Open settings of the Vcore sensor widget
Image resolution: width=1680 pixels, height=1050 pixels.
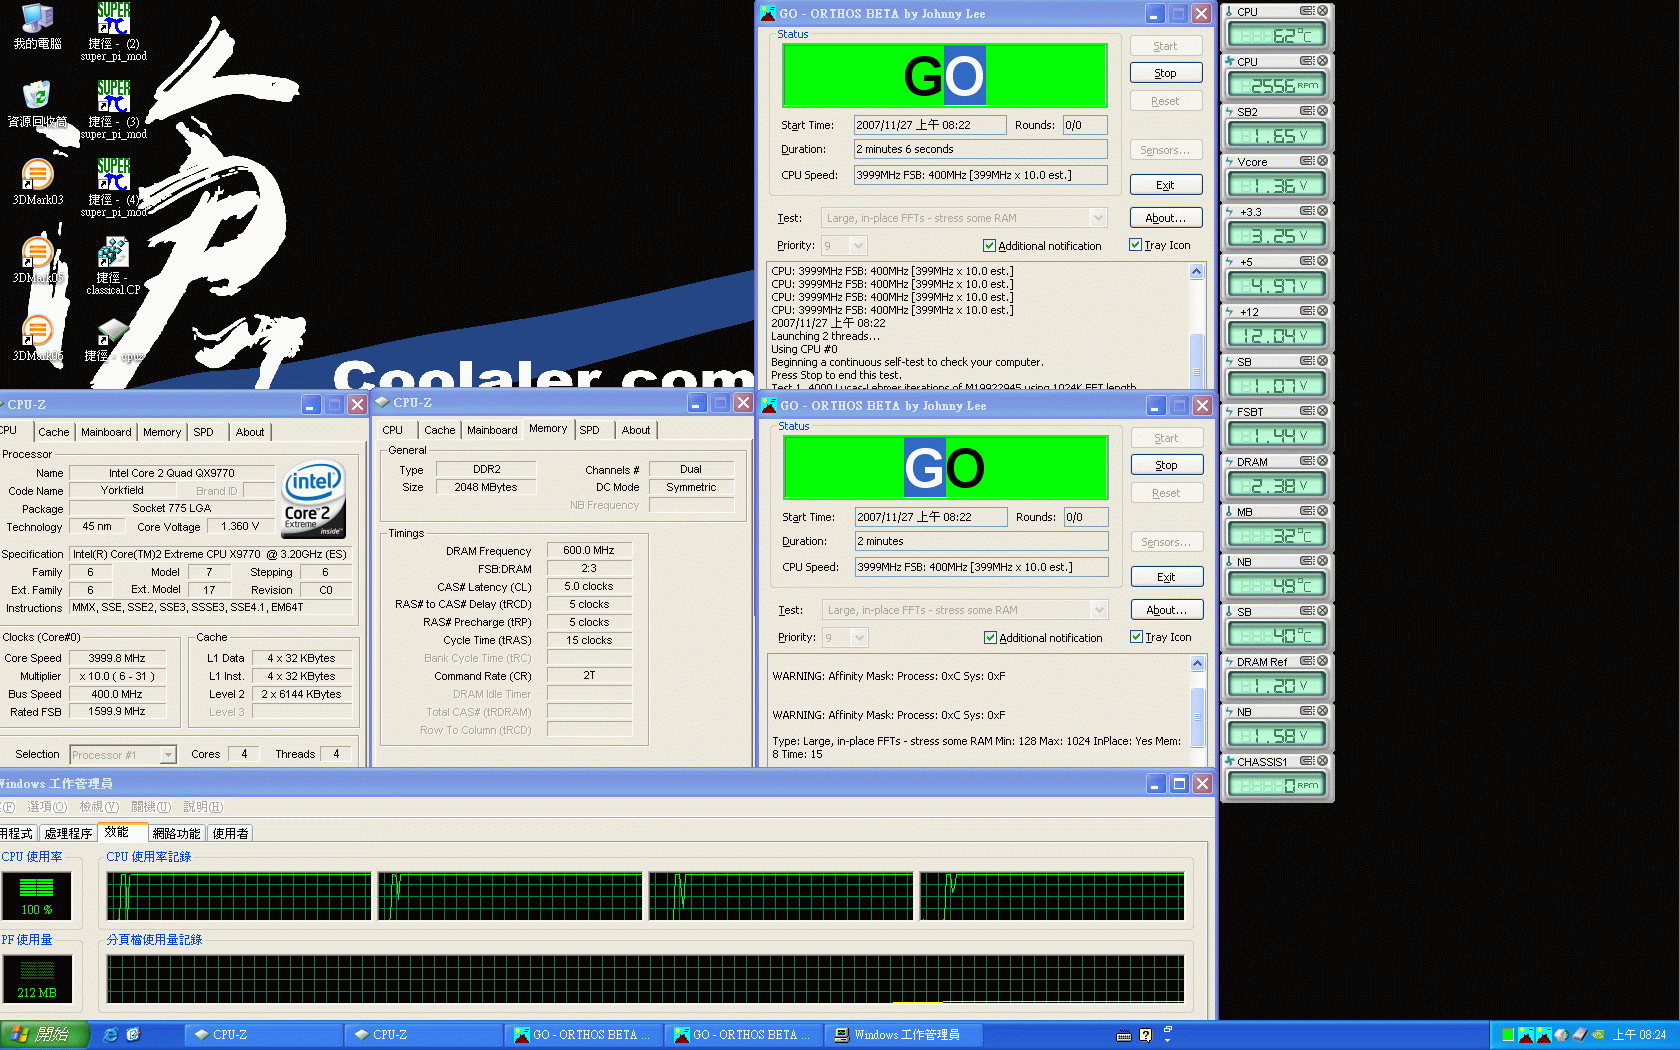[x=1307, y=161]
